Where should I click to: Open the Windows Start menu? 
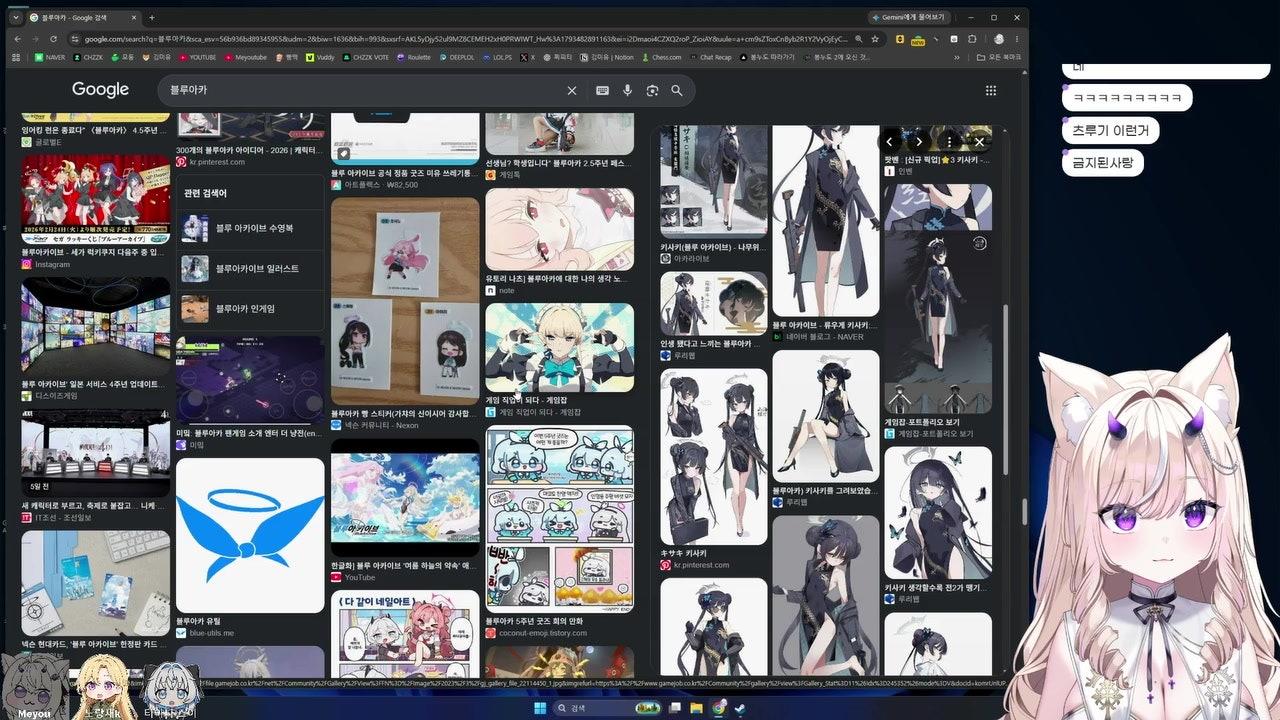pos(540,708)
